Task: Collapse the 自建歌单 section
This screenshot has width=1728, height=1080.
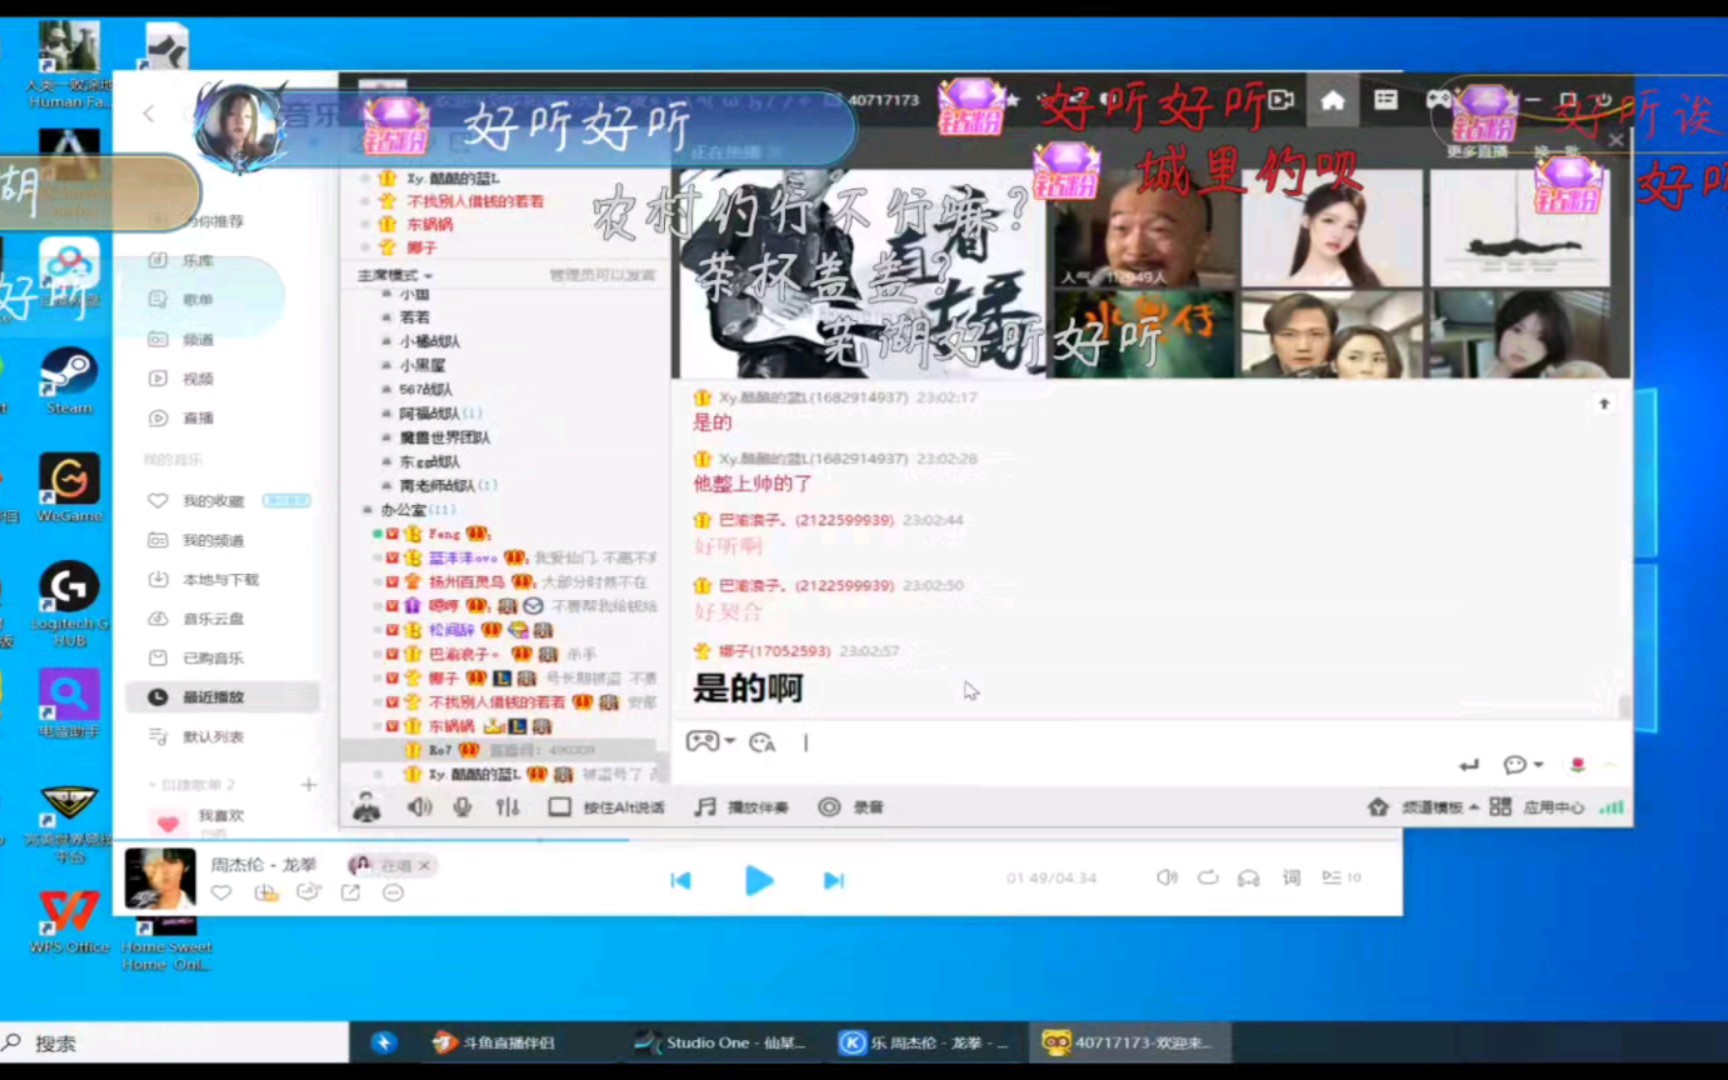Action: (x=191, y=785)
